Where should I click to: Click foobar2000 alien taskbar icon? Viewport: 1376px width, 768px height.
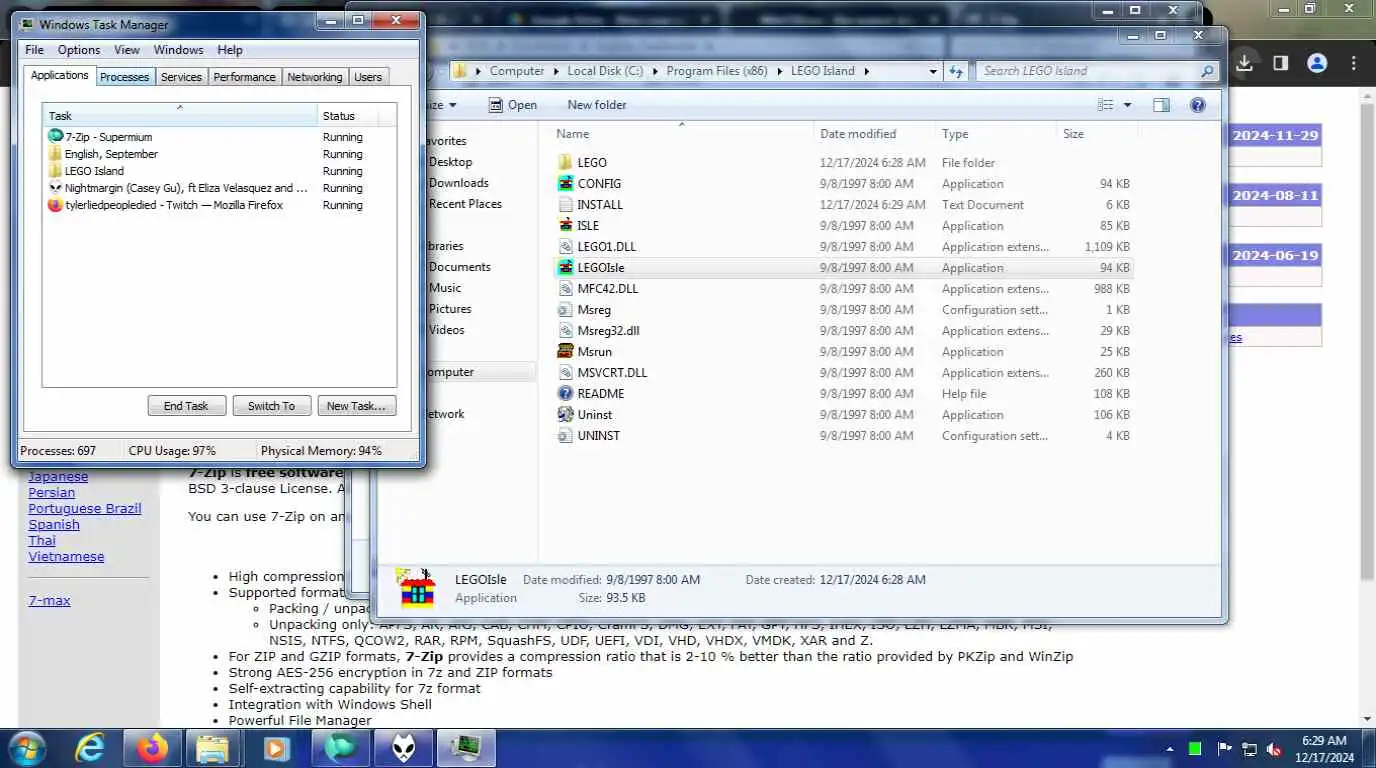tap(401, 748)
